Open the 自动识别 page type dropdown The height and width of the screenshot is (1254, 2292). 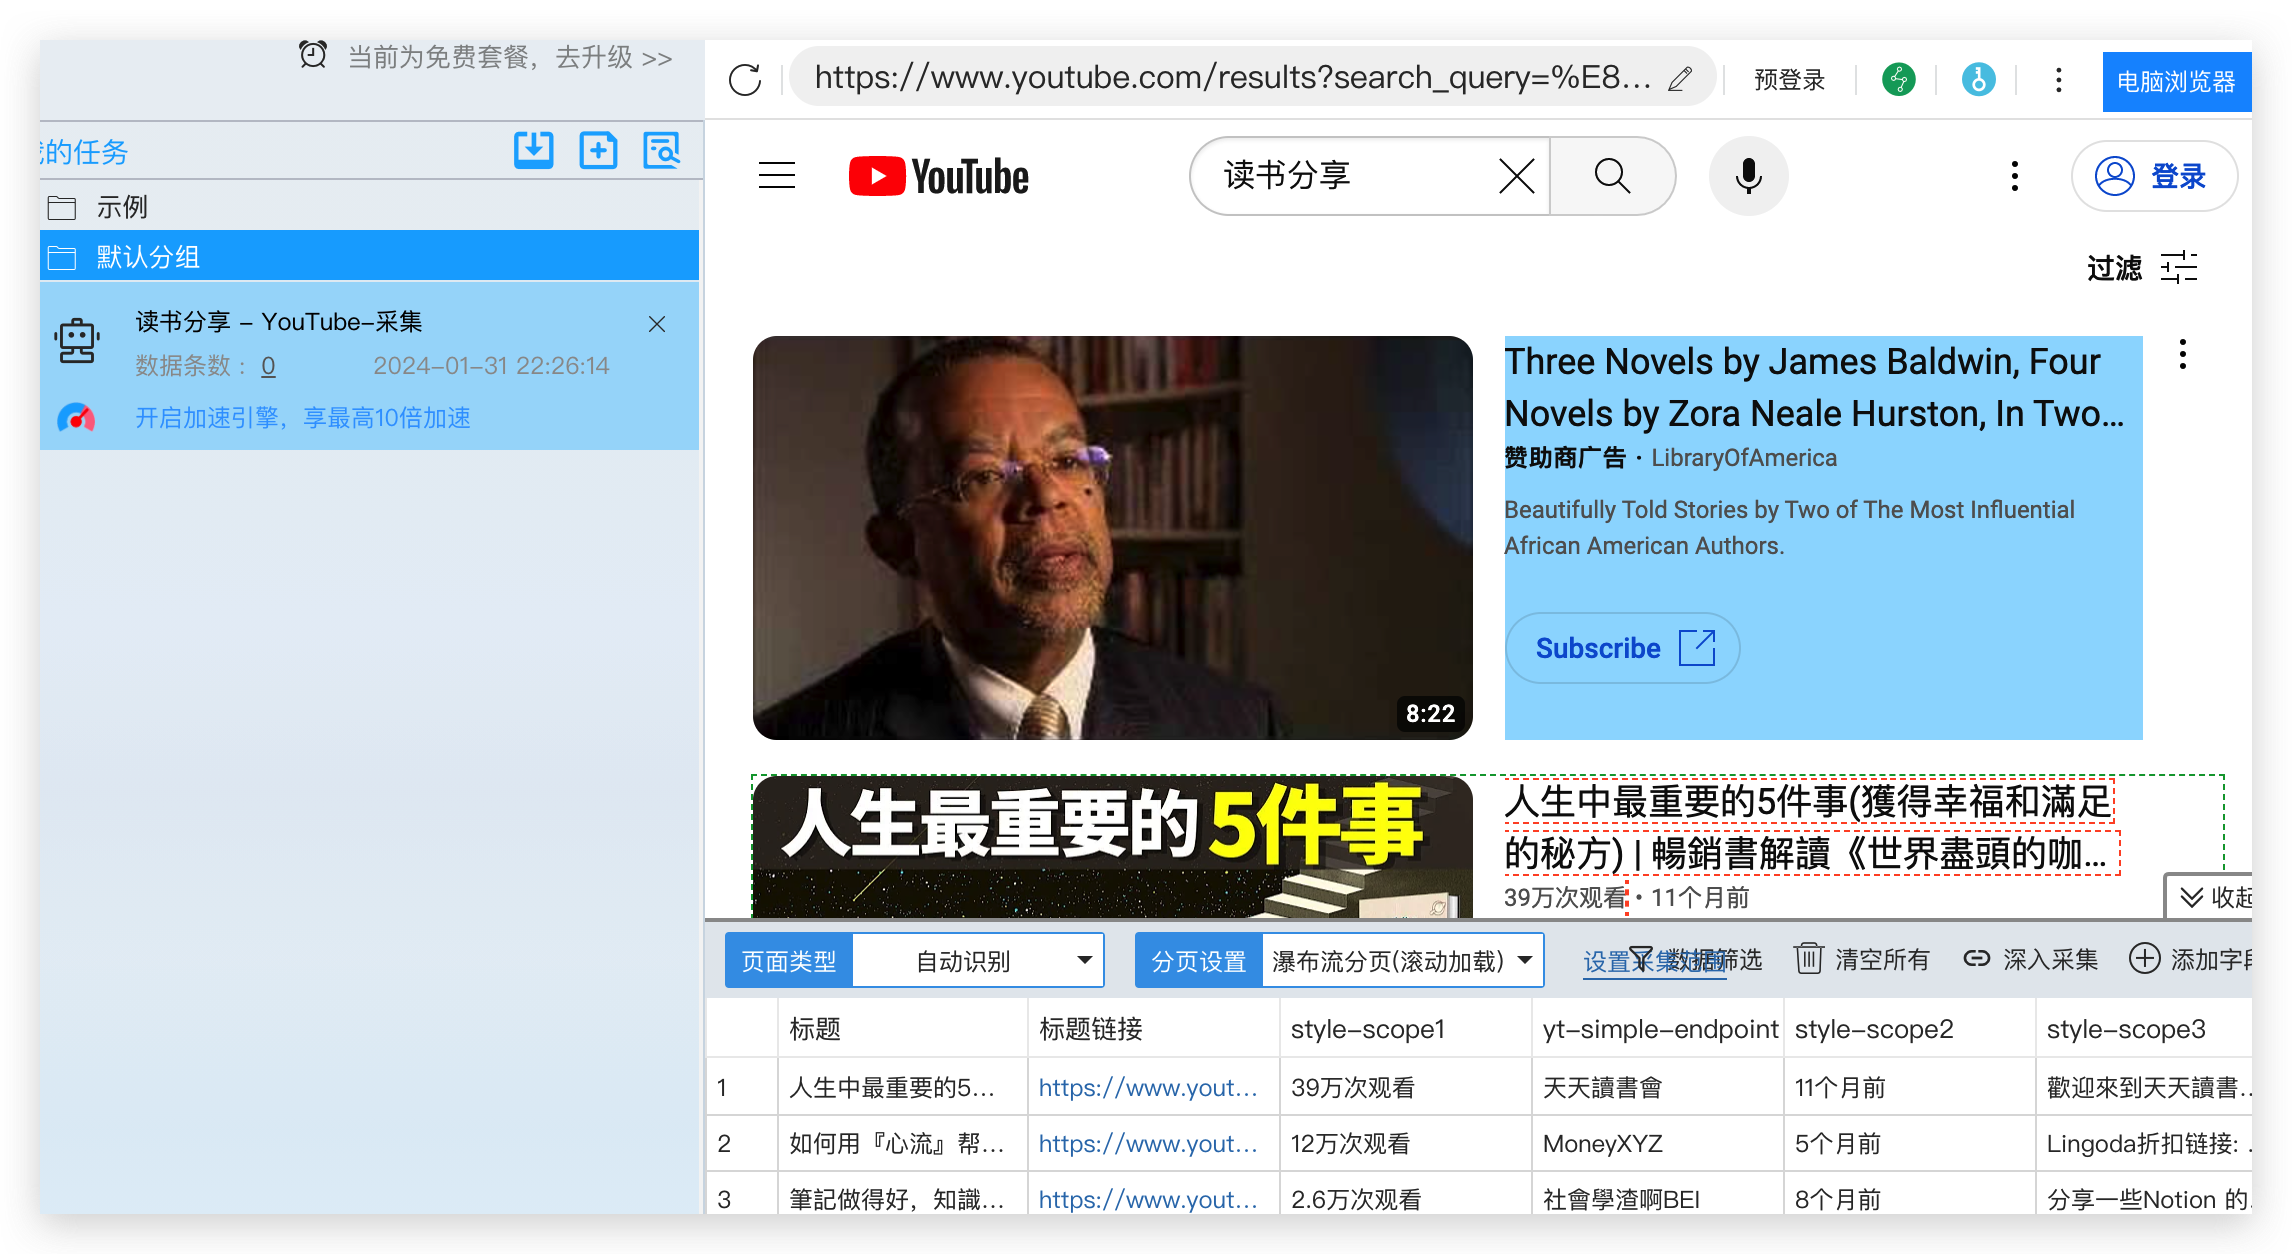pos(978,961)
